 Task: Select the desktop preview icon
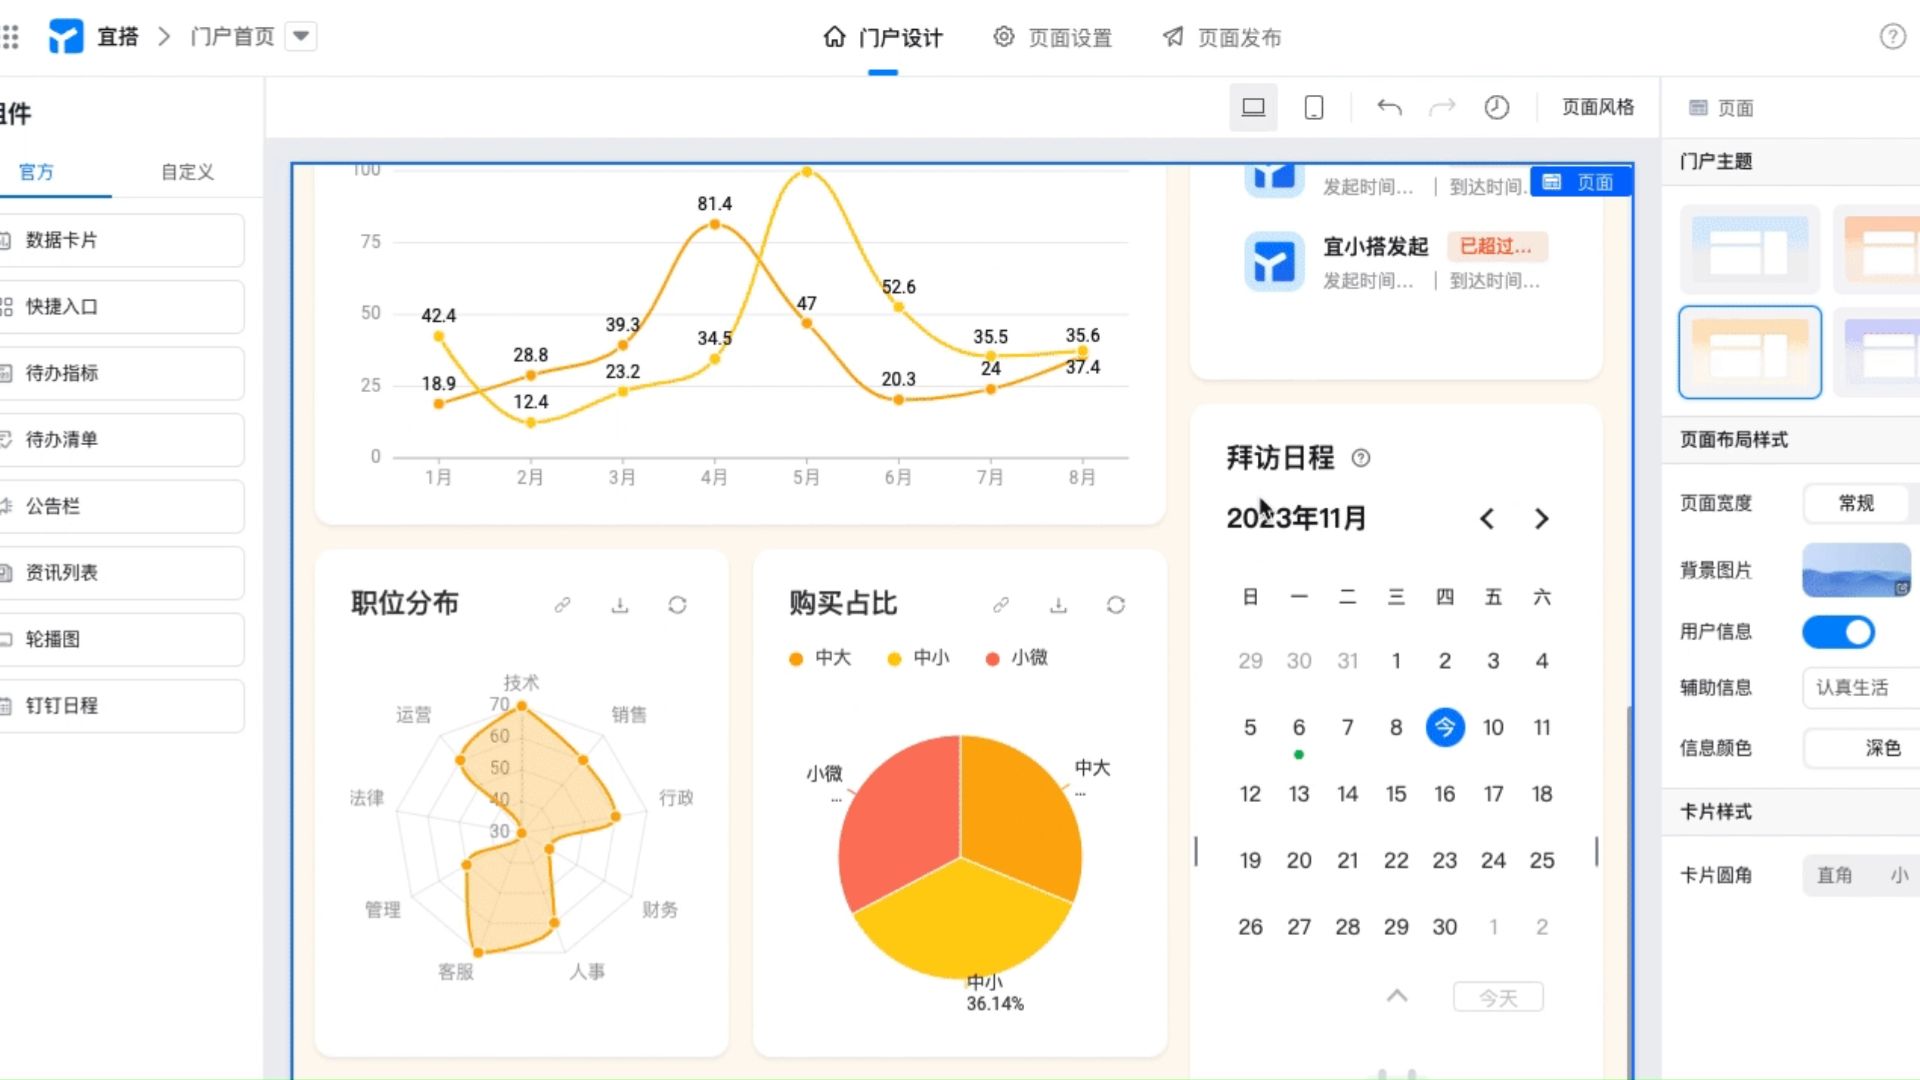point(1253,107)
